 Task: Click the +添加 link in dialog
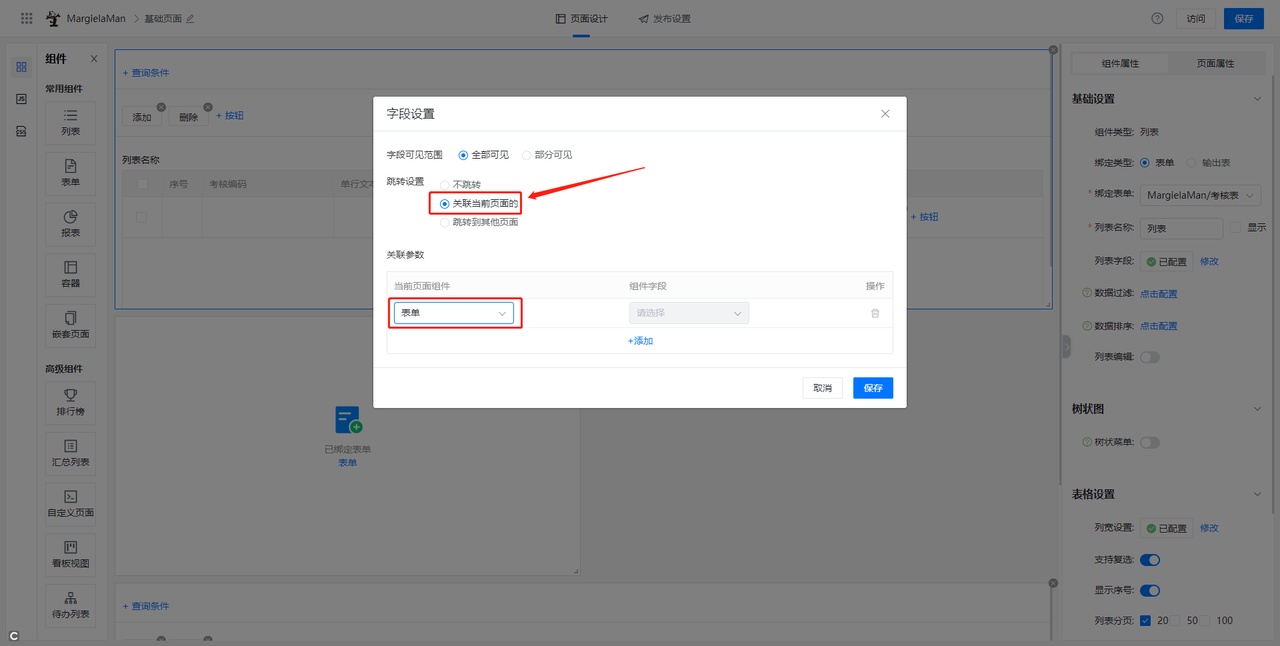pyautogui.click(x=640, y=341)
